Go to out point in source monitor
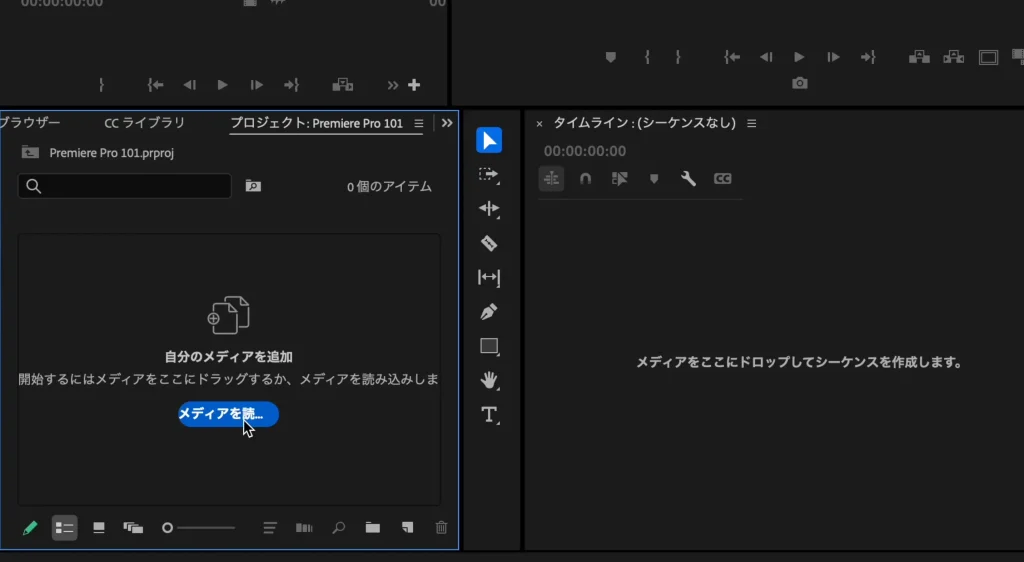The width and height of the screenshot is (1024, 562). point(291,85)
